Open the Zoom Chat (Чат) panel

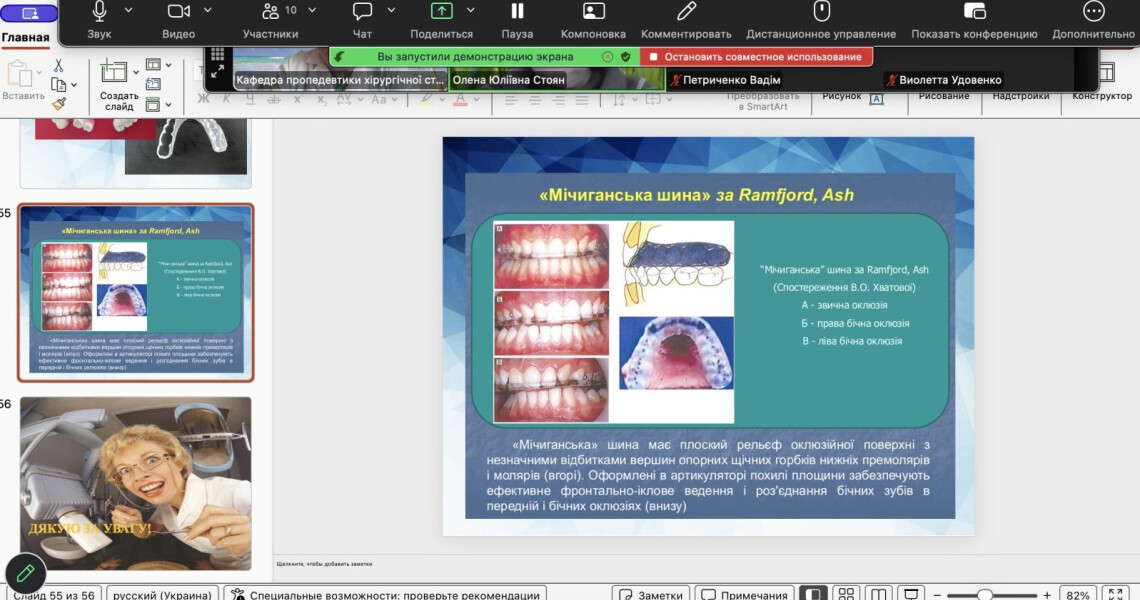[x=362, y=12]
